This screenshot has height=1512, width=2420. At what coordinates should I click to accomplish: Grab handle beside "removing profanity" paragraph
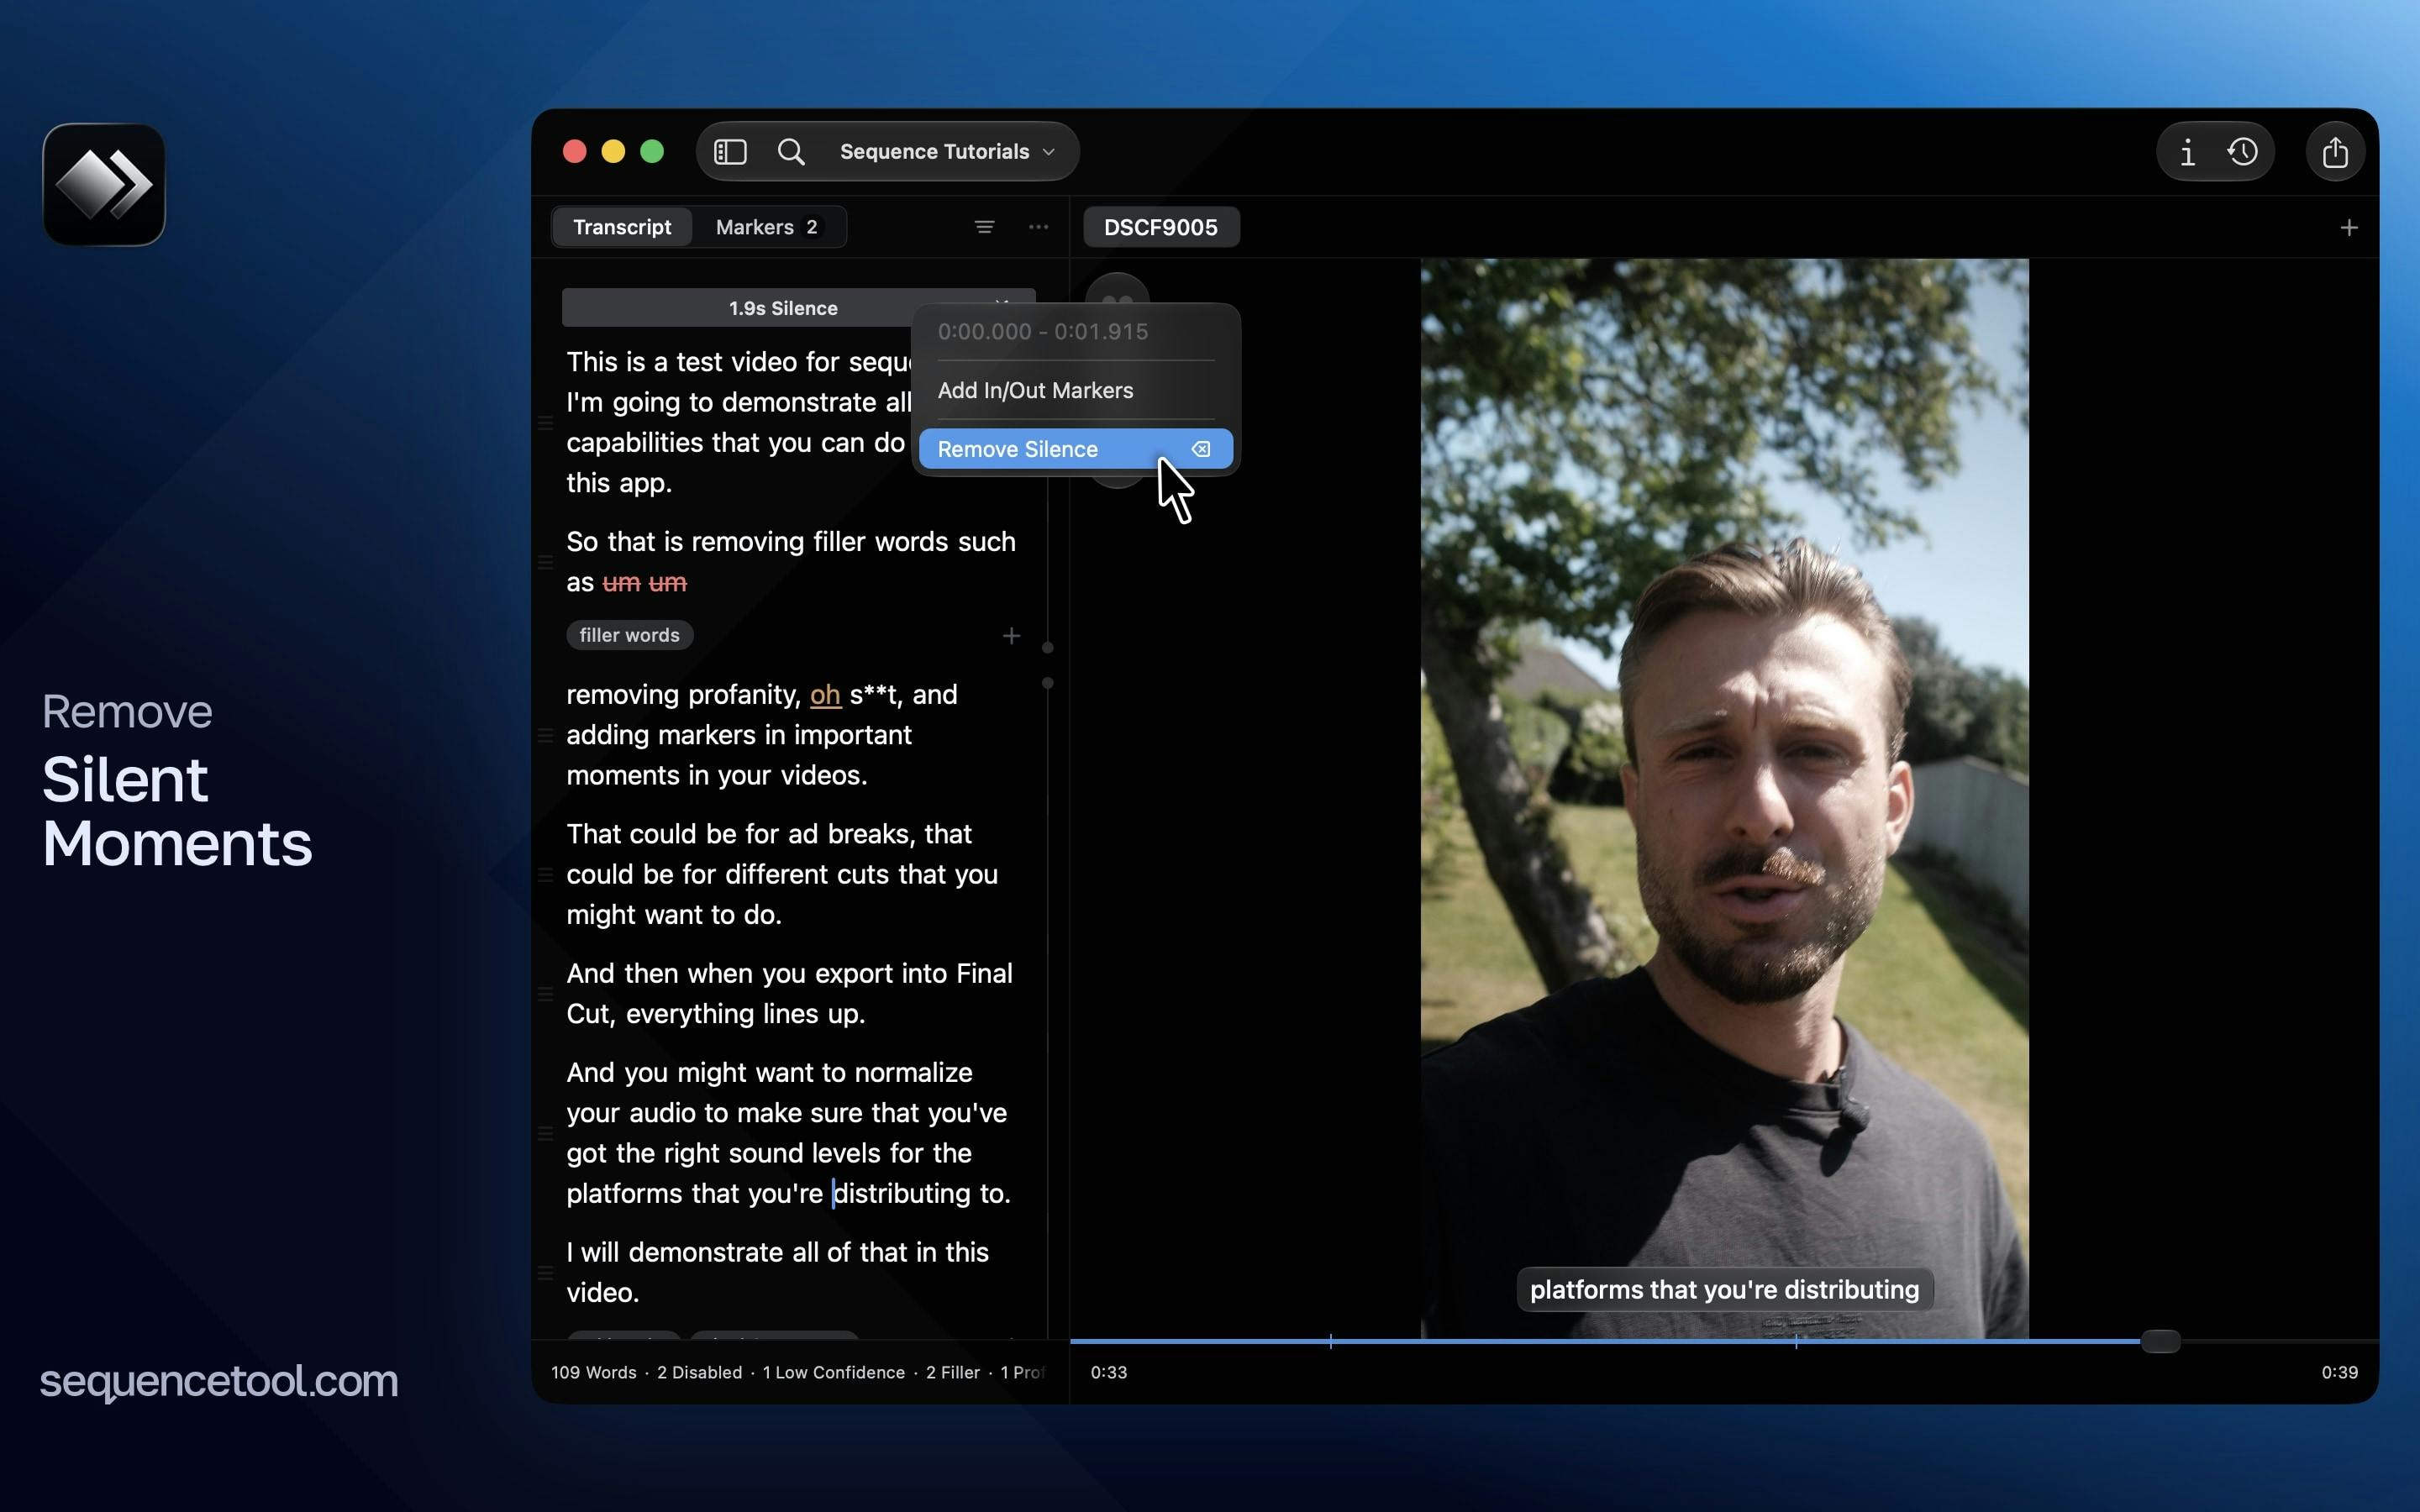[546, 735]
